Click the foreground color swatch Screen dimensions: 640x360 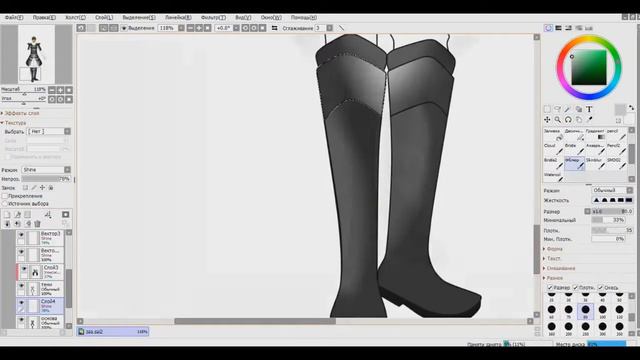pyautogui.click(x=620, y=109)
